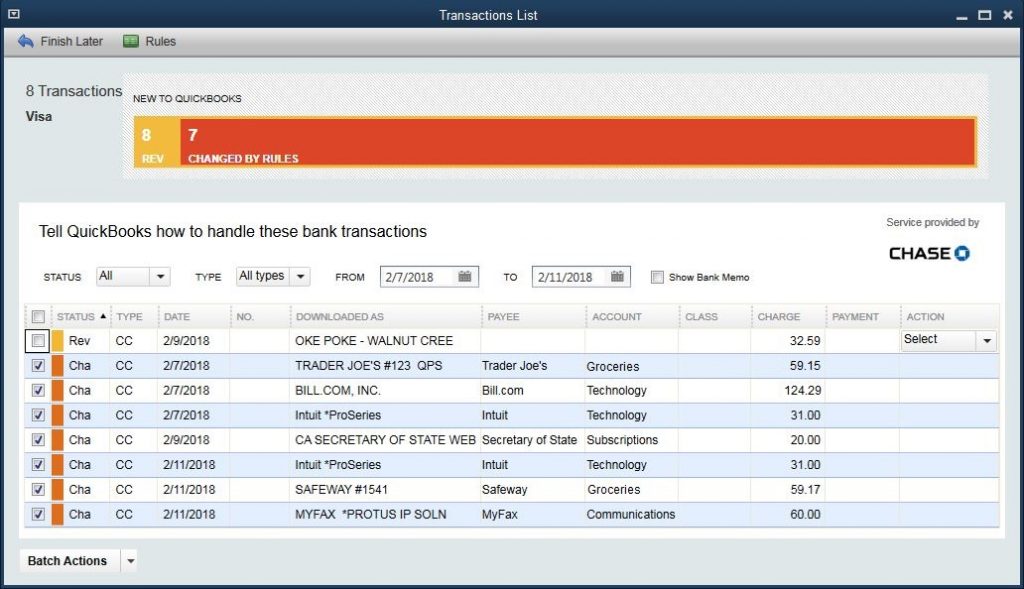Click the 60.00 charge amount
Screen dimensions: 1024x589
[805, 515]
